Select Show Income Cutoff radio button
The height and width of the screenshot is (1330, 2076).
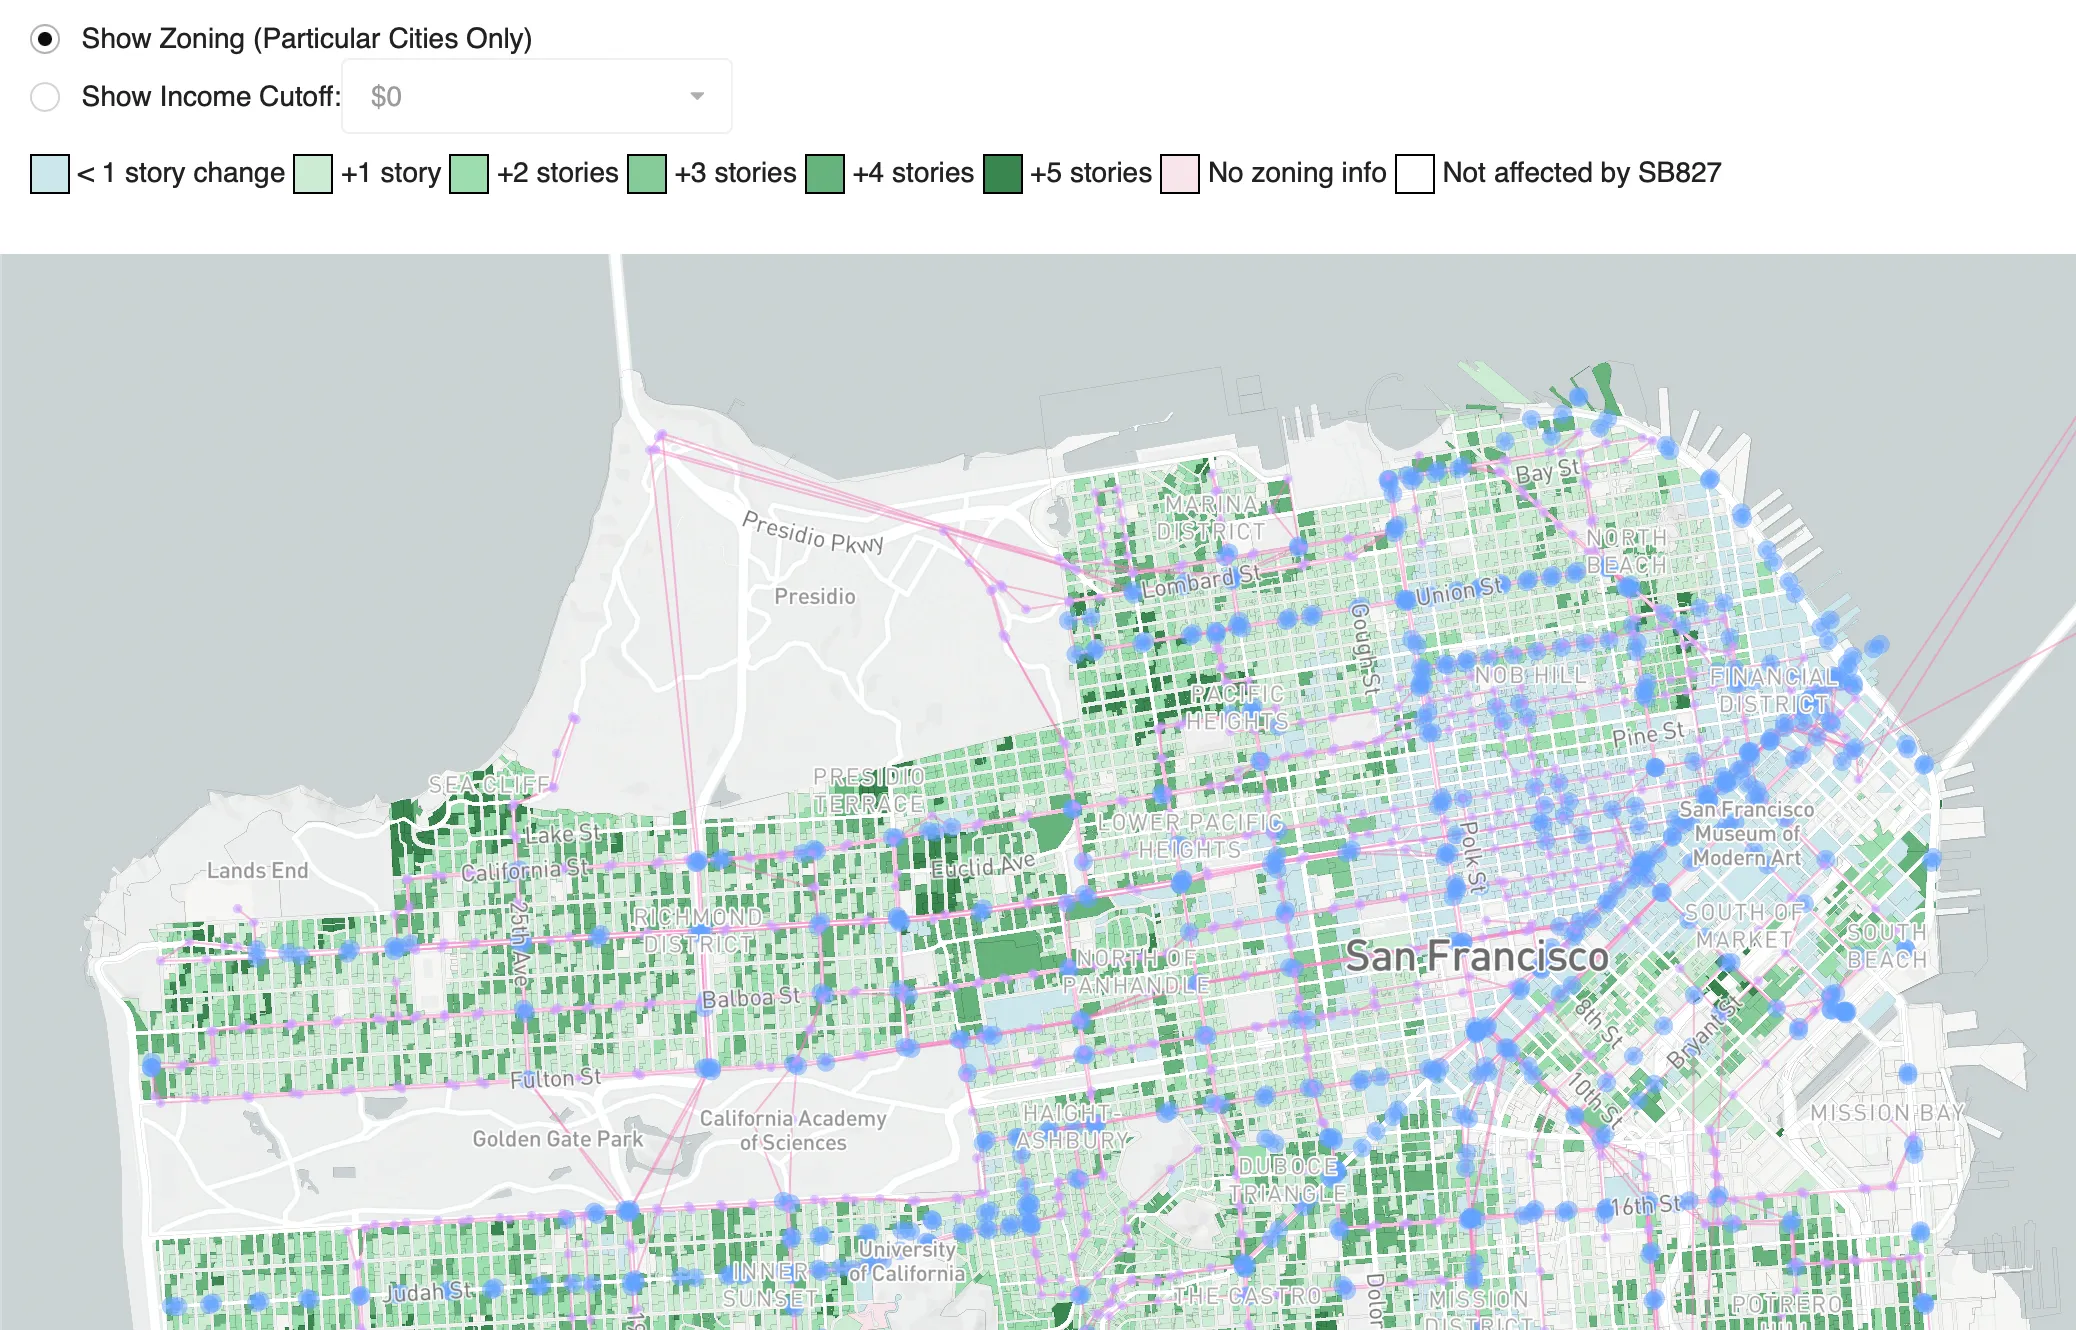pos(45,97)
